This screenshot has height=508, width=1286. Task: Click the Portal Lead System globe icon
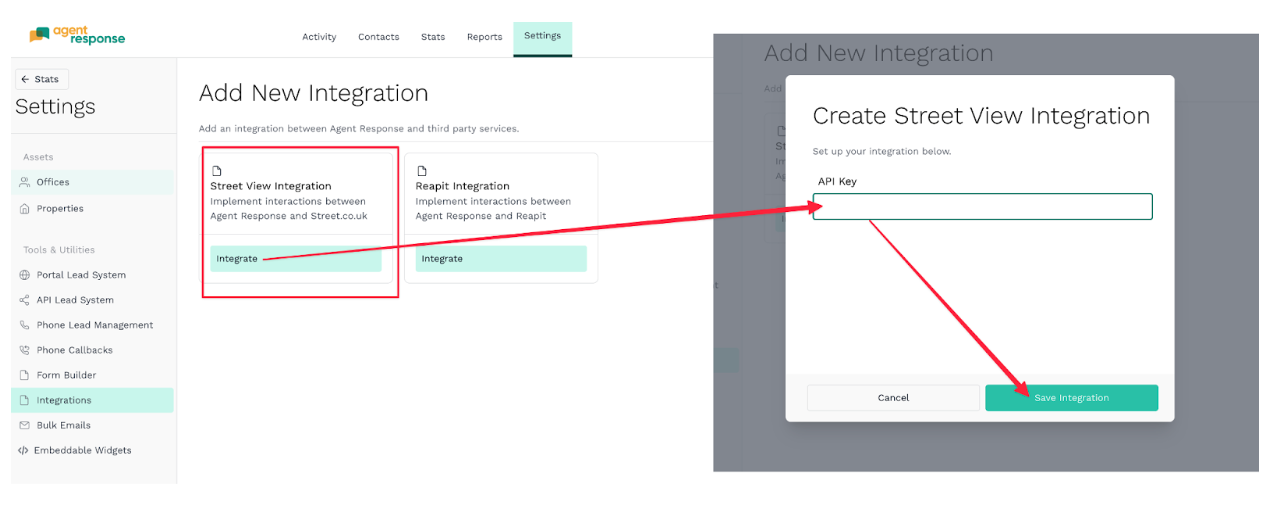(x=25, y=275)
